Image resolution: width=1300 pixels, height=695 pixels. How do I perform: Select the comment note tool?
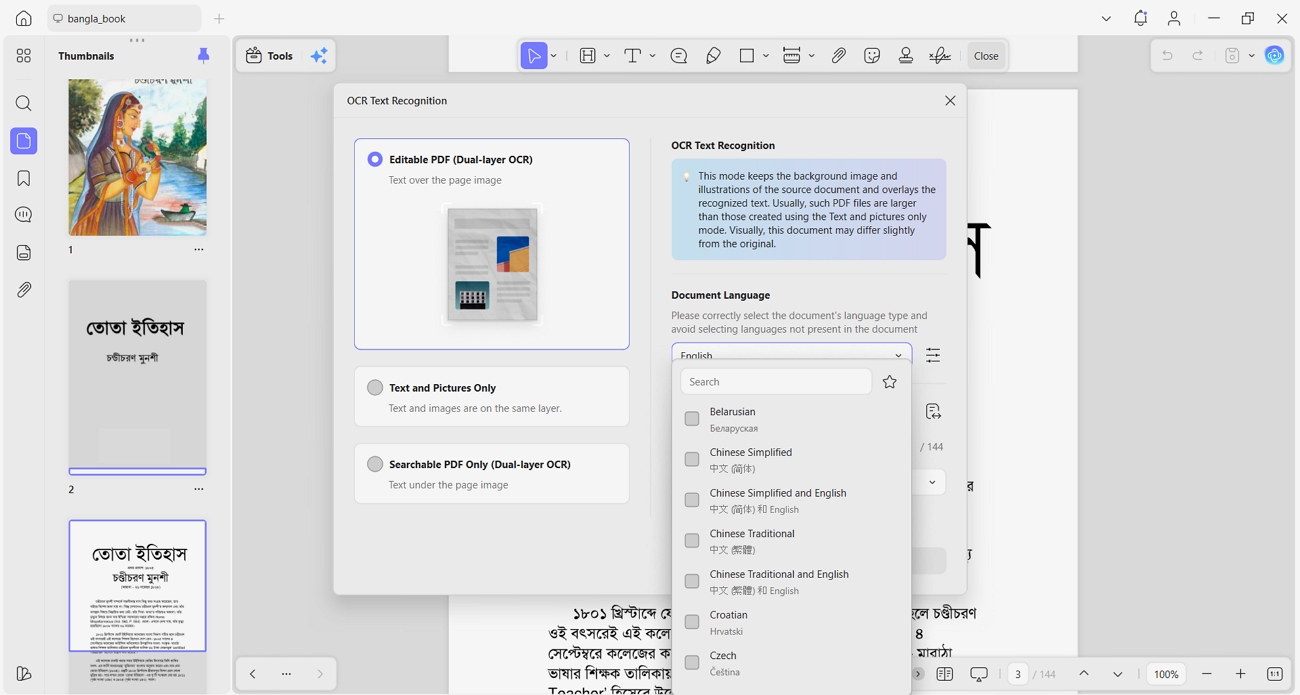(679, 56)
